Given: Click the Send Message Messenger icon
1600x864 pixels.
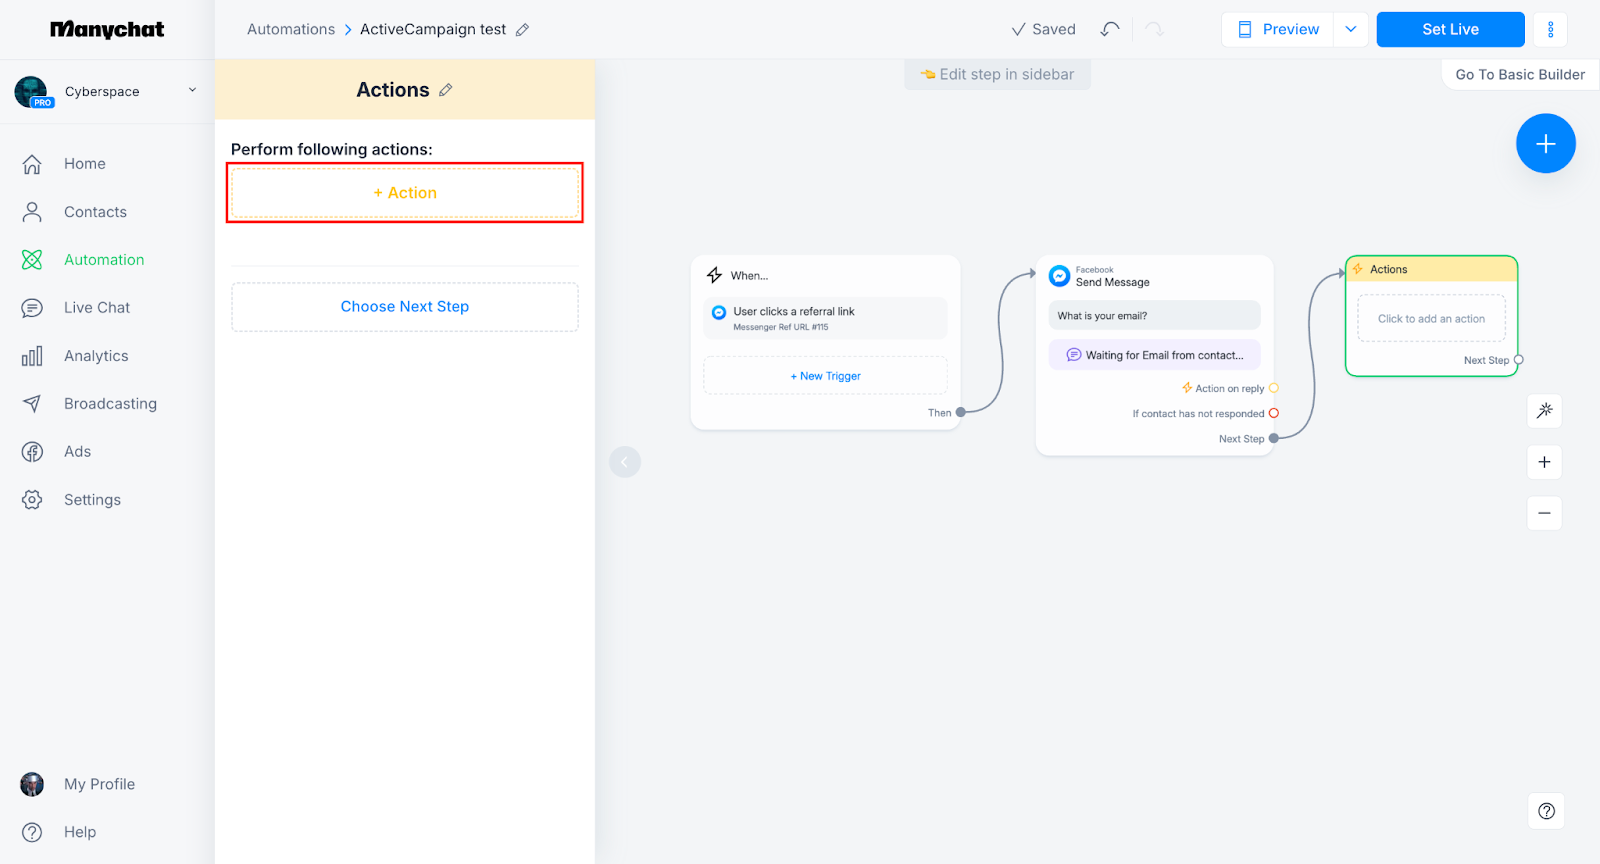Looking at the screenshot, I should pos(1059,275).
